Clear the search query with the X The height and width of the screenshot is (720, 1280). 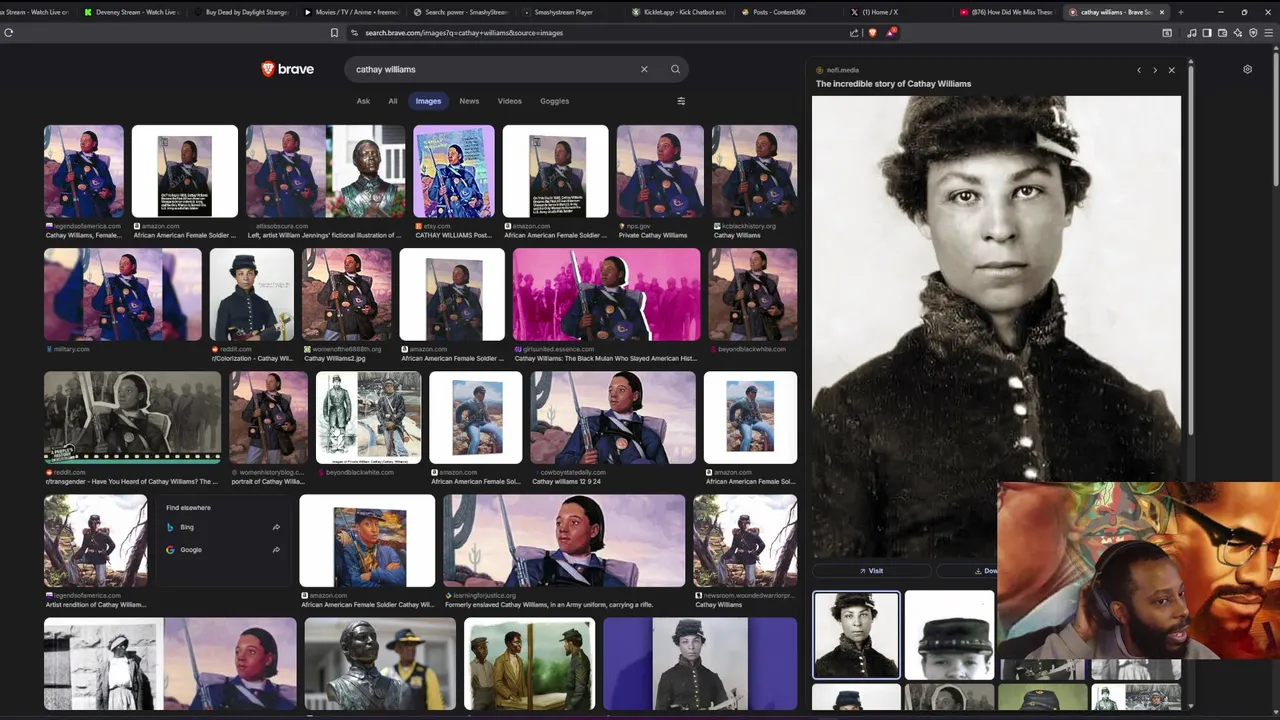(x=644, y=69)
